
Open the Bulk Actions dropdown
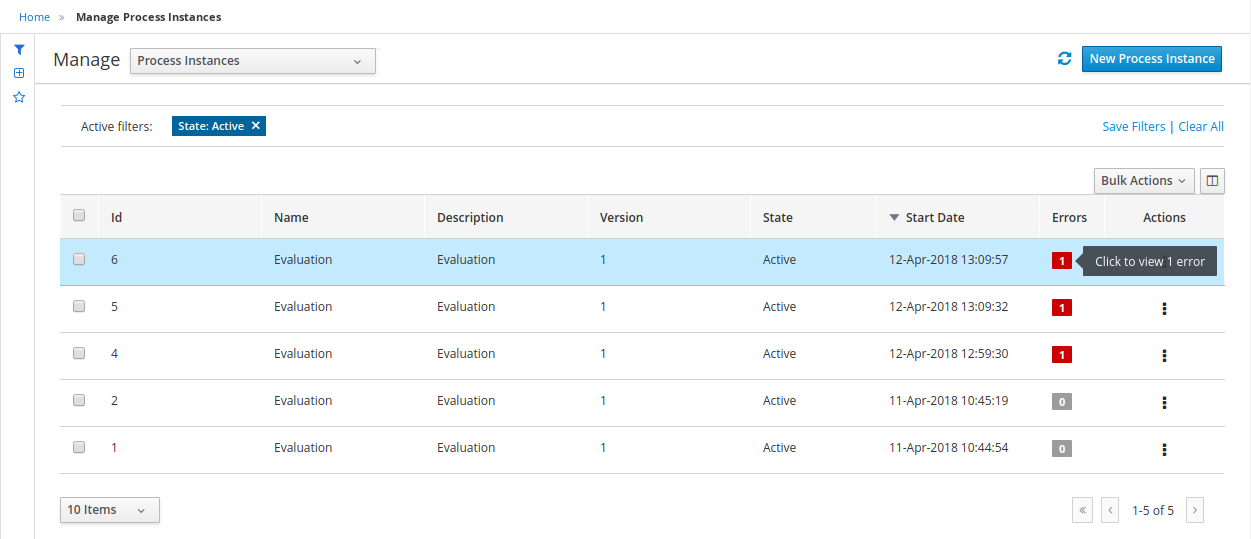coord(1143,181)
